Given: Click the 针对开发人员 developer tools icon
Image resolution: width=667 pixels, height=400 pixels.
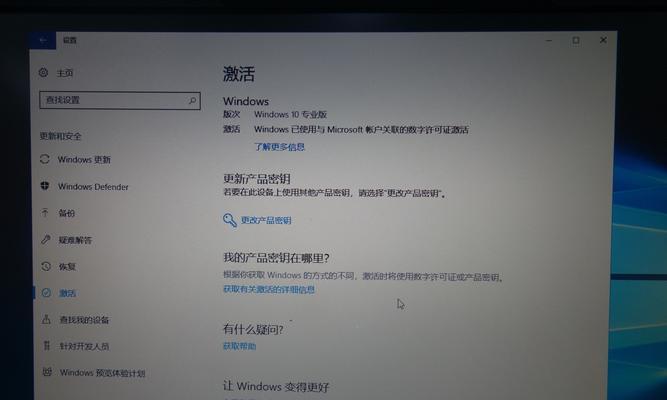Looking at the screenshot, I should 47,346.
